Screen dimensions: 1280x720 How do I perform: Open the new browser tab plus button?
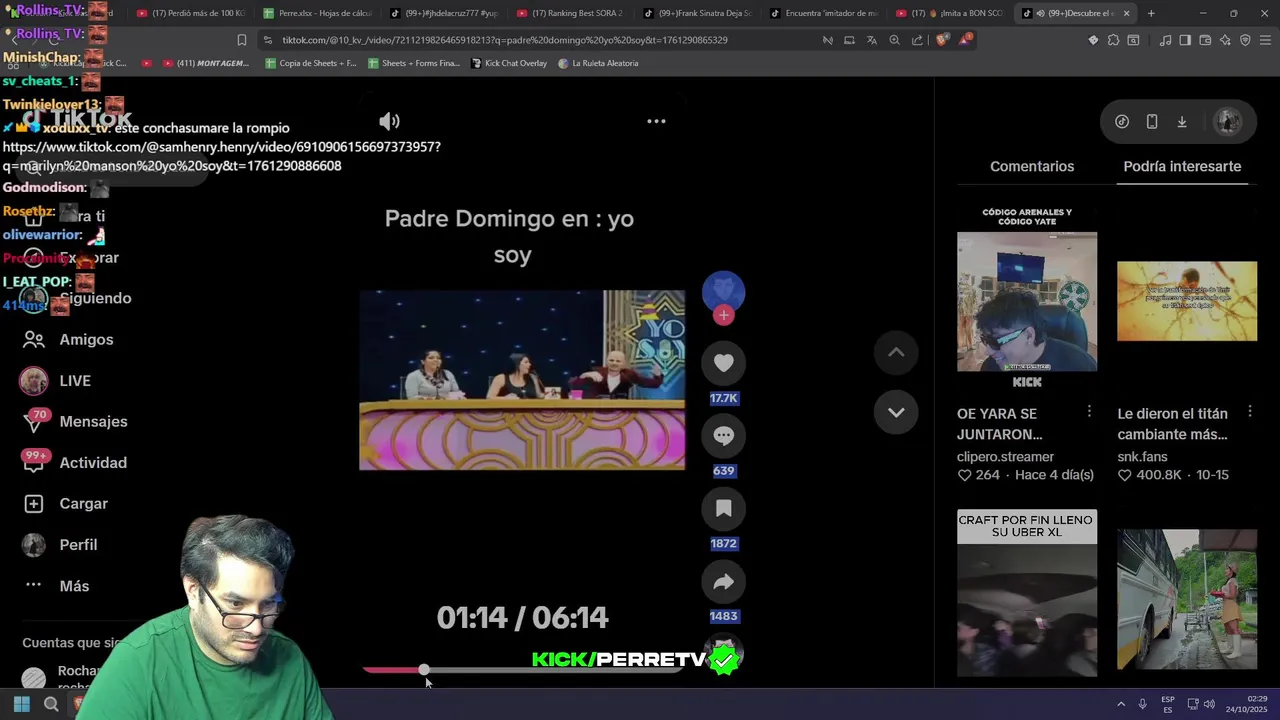click(1151, 13)
